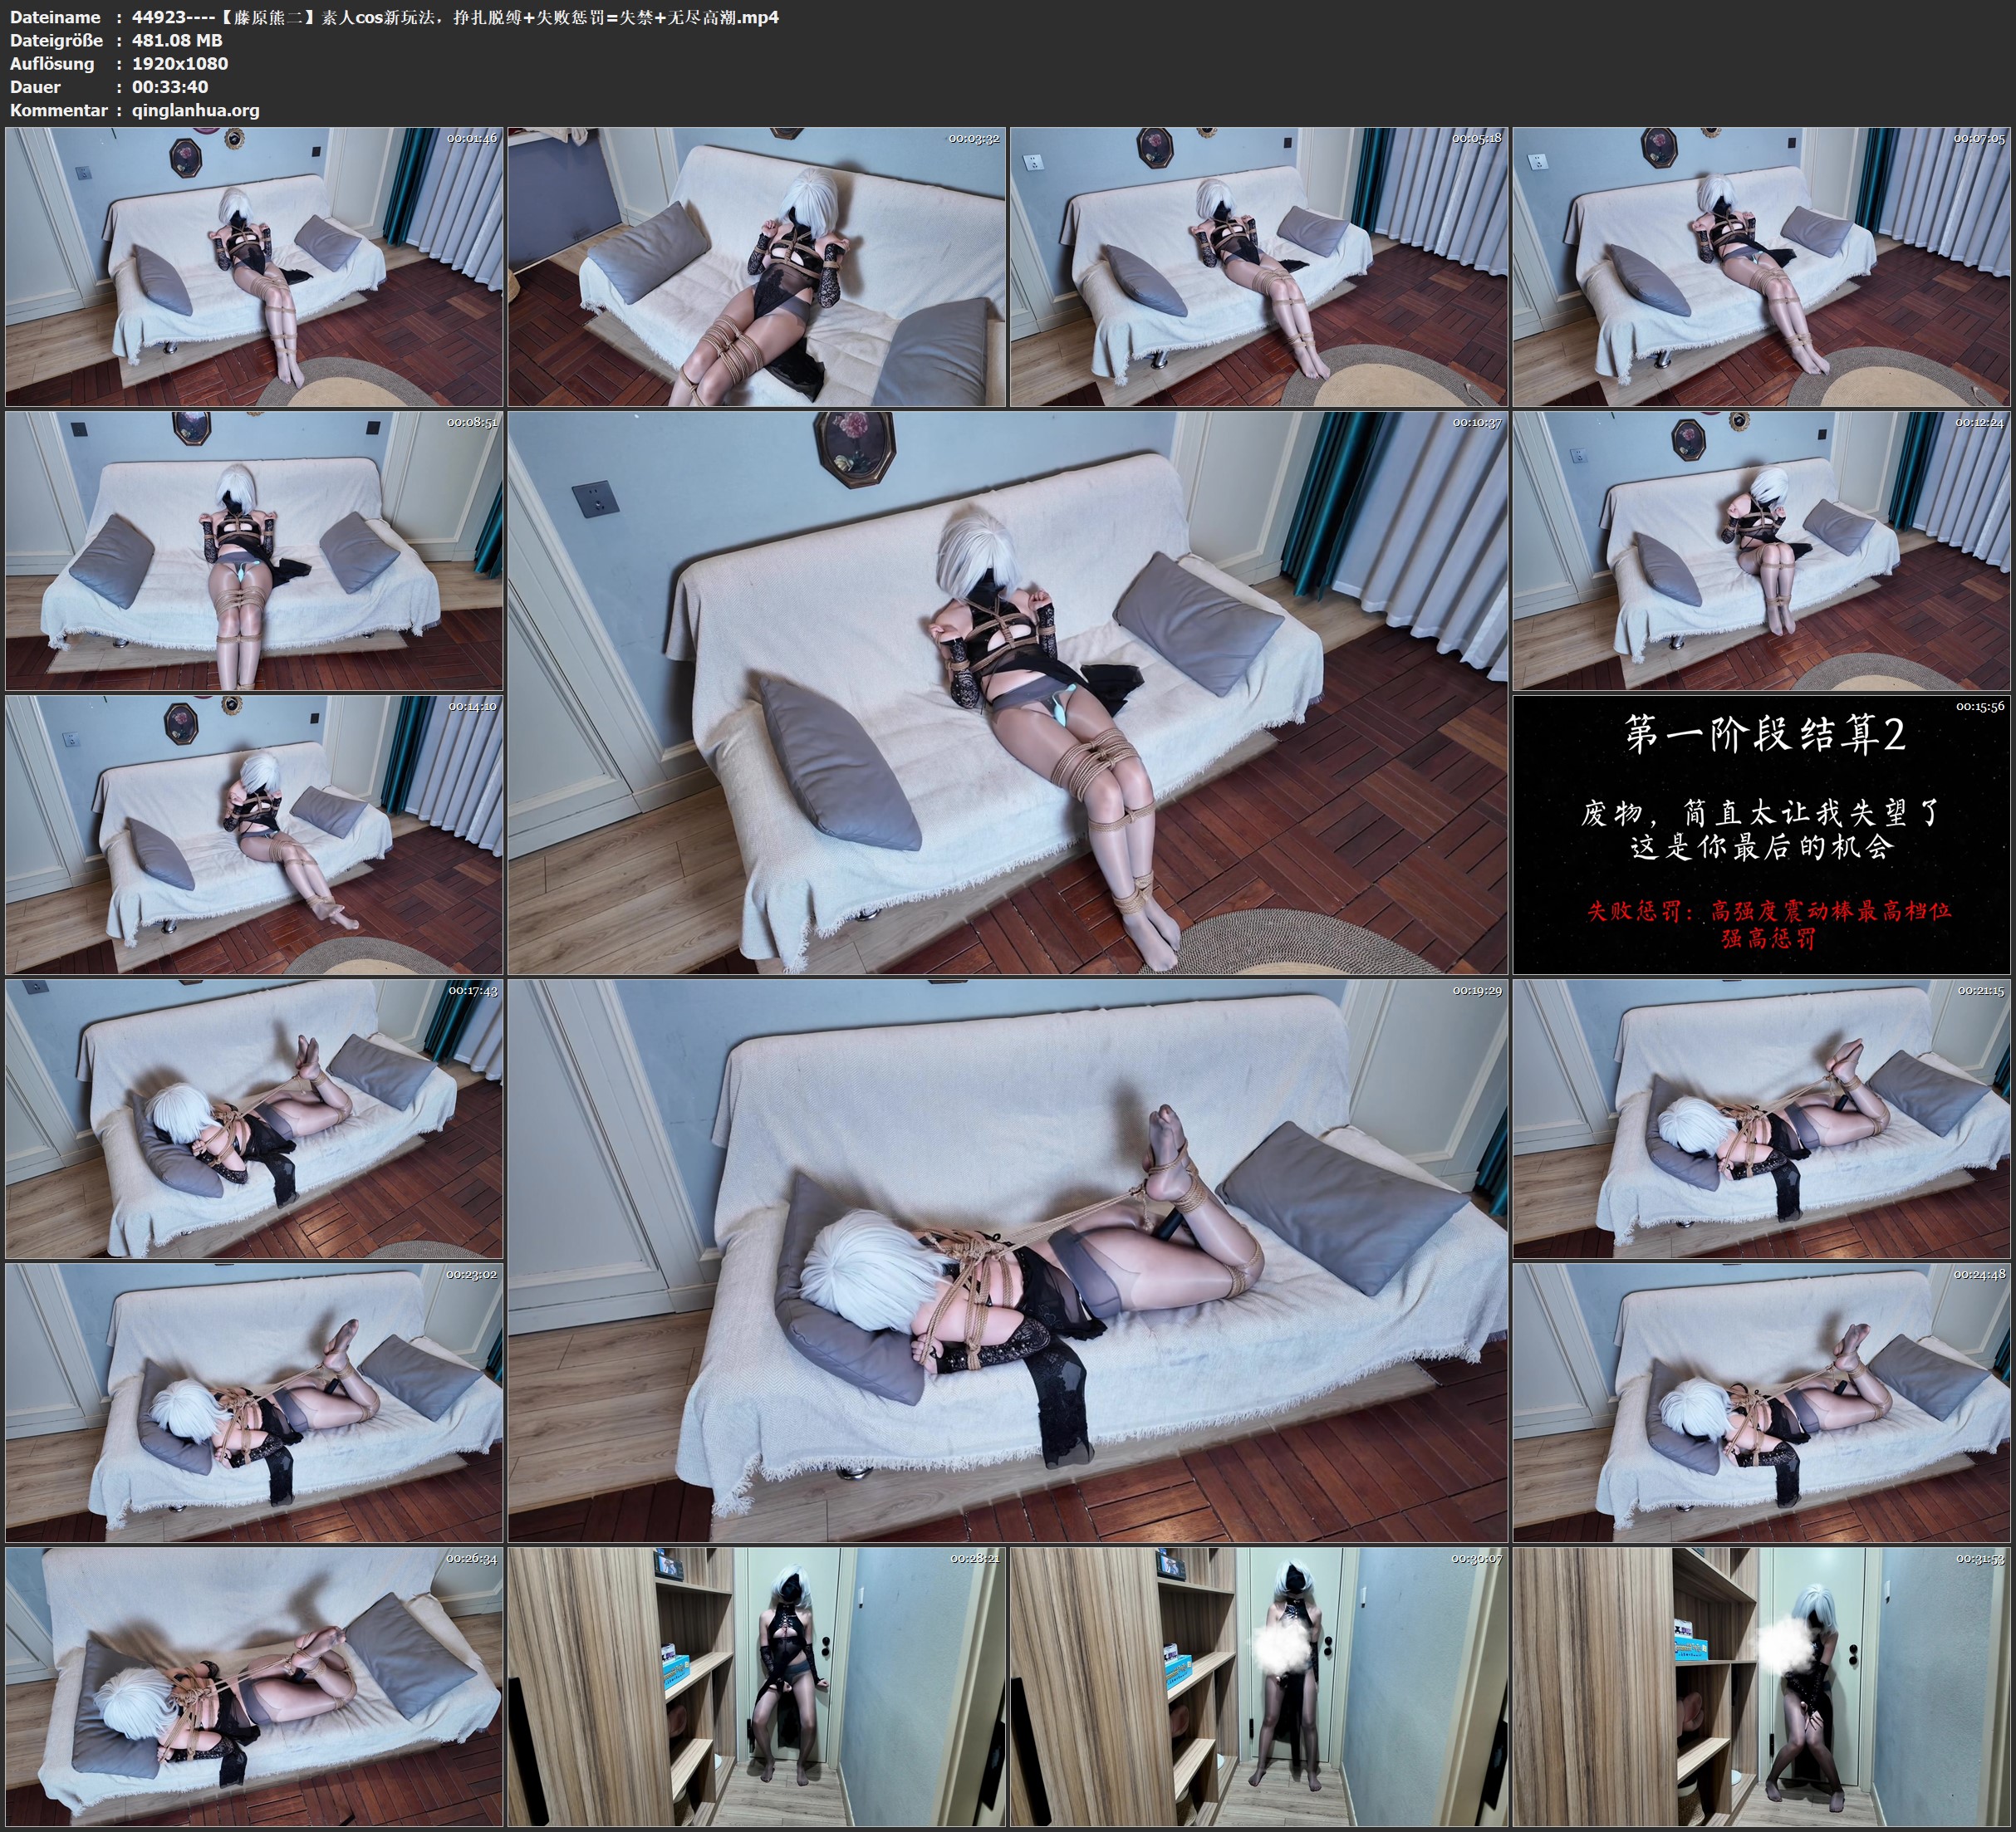Screen dimensions: 2016x1832
Task: Open the thumbnail at 00:23:02
Action: [254, 1402]
